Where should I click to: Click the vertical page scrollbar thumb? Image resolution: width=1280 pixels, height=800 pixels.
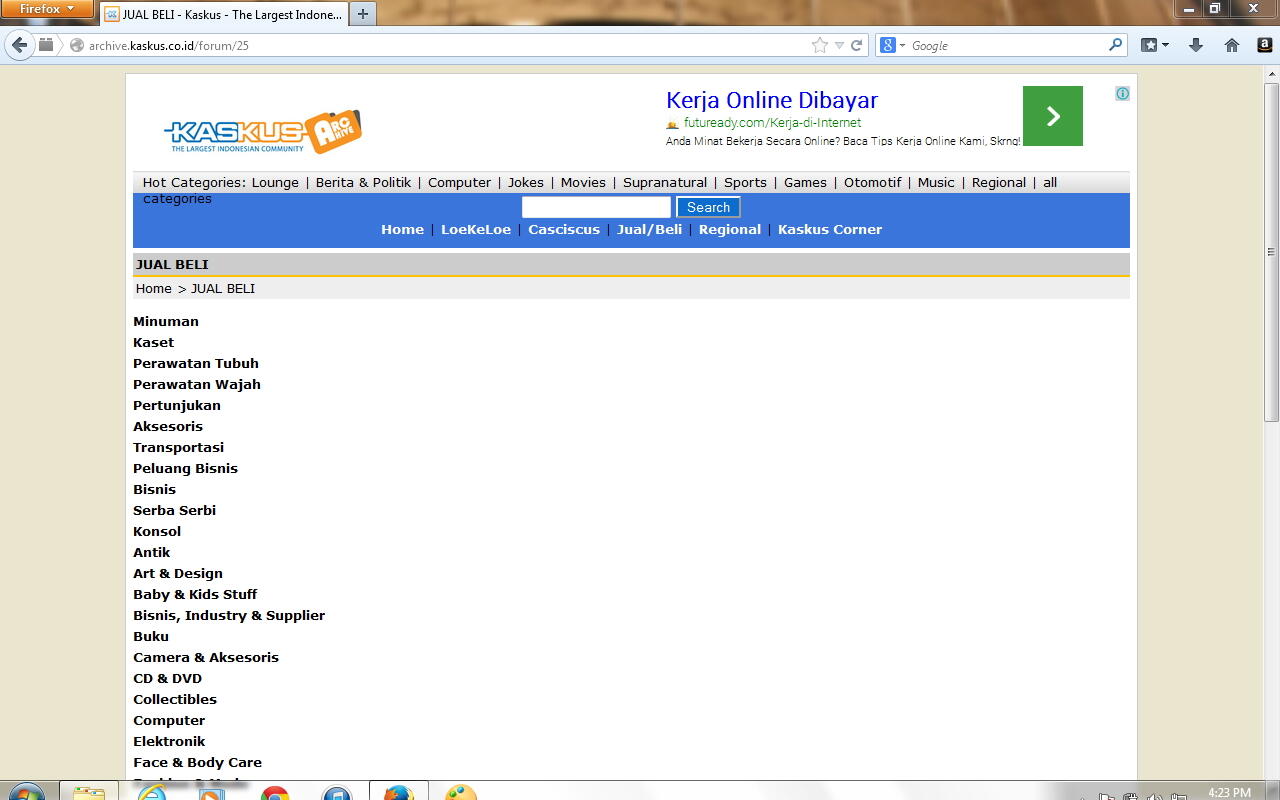pyautogui.click(x=1271, y=251)
